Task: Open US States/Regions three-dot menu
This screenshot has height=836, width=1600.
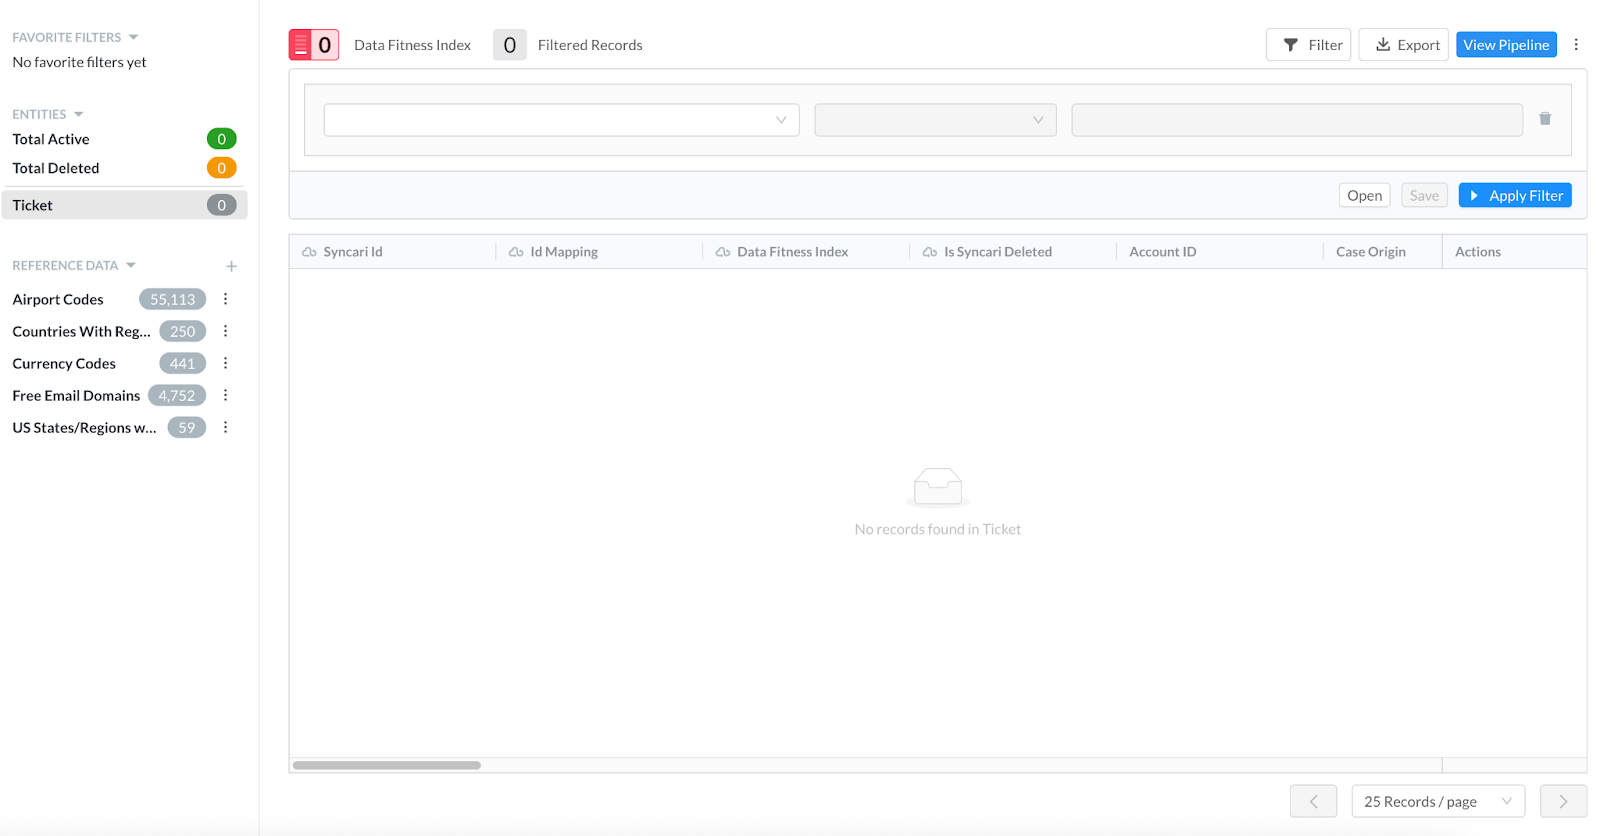Action: pyautogui.click(x=225, y=427)
